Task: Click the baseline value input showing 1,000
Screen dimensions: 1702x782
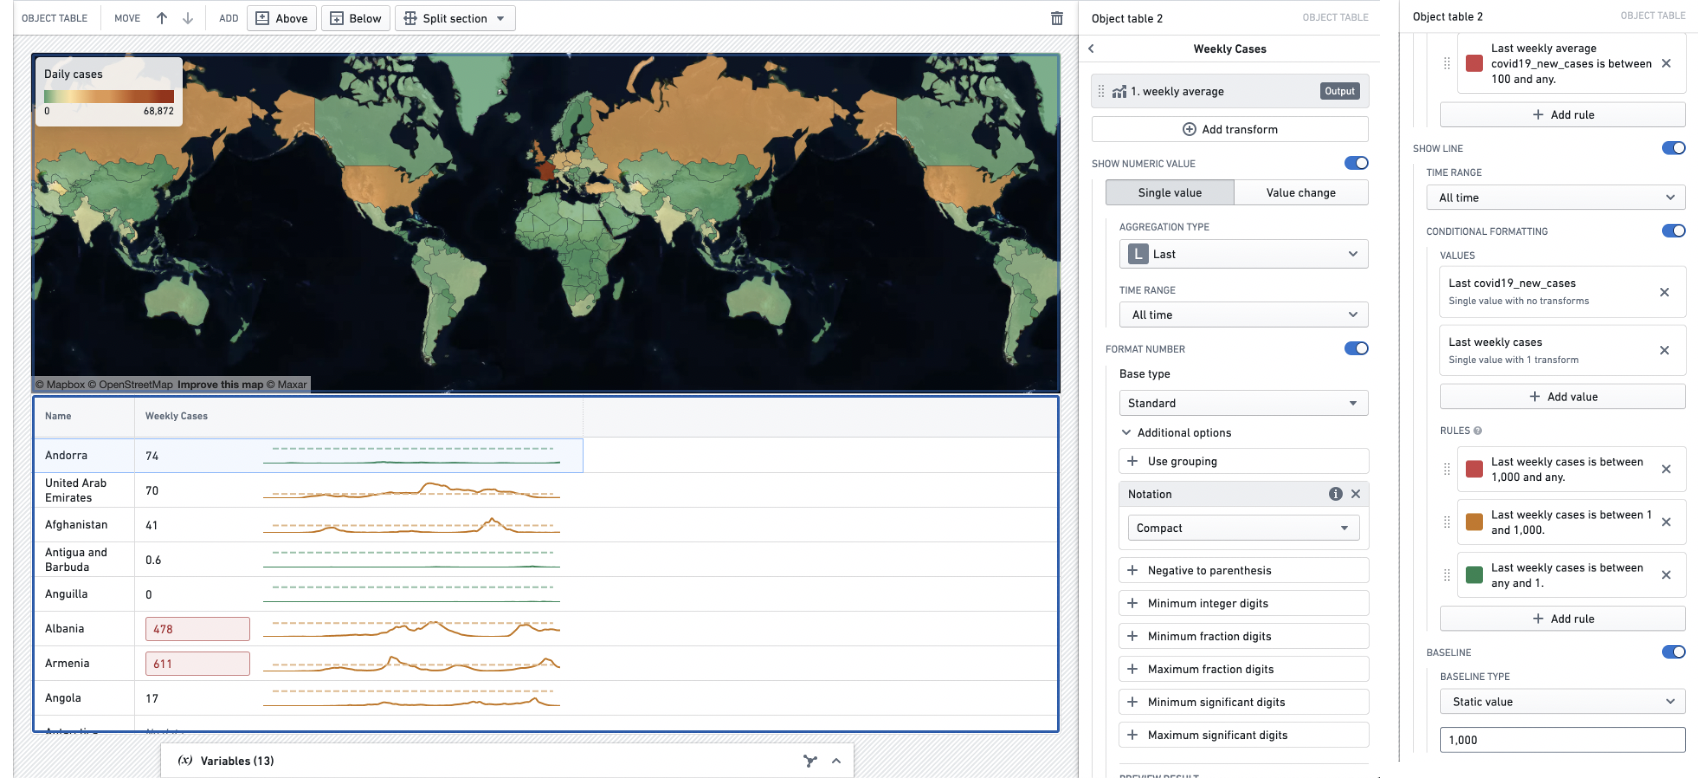Action: 1563,740
